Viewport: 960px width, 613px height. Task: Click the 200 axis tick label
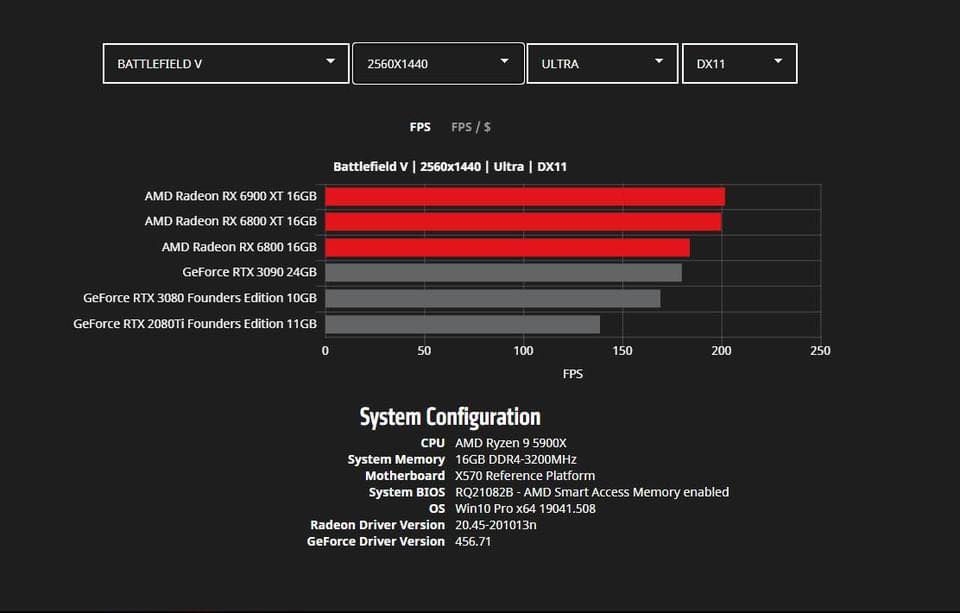pyautogui.click(x=721, y=351)
